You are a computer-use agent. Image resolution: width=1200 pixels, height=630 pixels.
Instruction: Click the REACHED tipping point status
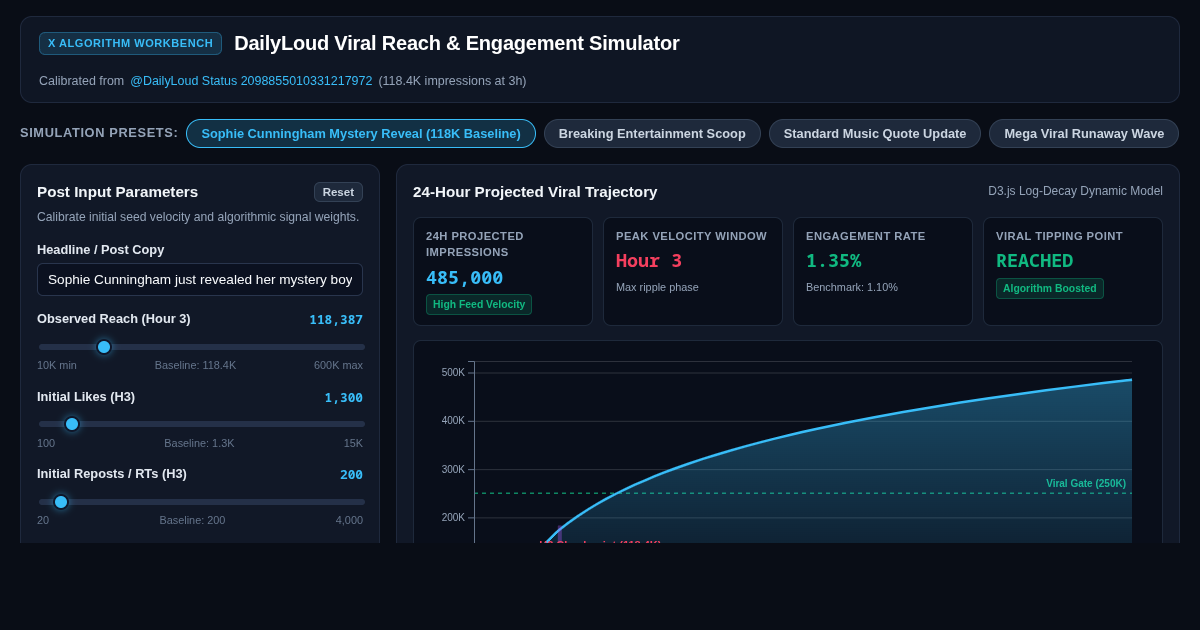(x=1034, y=260)
